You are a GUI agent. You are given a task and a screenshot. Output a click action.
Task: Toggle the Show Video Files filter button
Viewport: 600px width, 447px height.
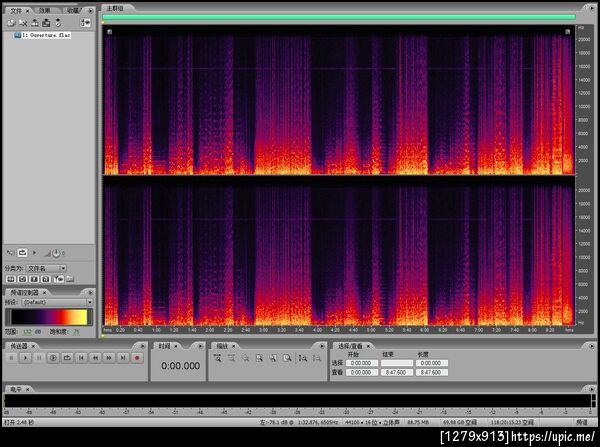click(x=34, y=279)
